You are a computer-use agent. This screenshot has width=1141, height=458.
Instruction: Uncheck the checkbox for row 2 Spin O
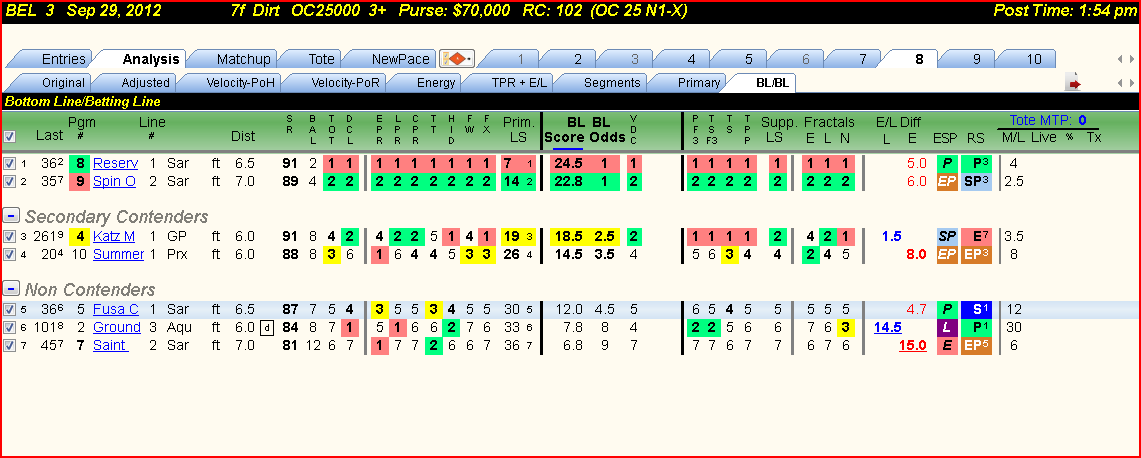click(9, 181)
